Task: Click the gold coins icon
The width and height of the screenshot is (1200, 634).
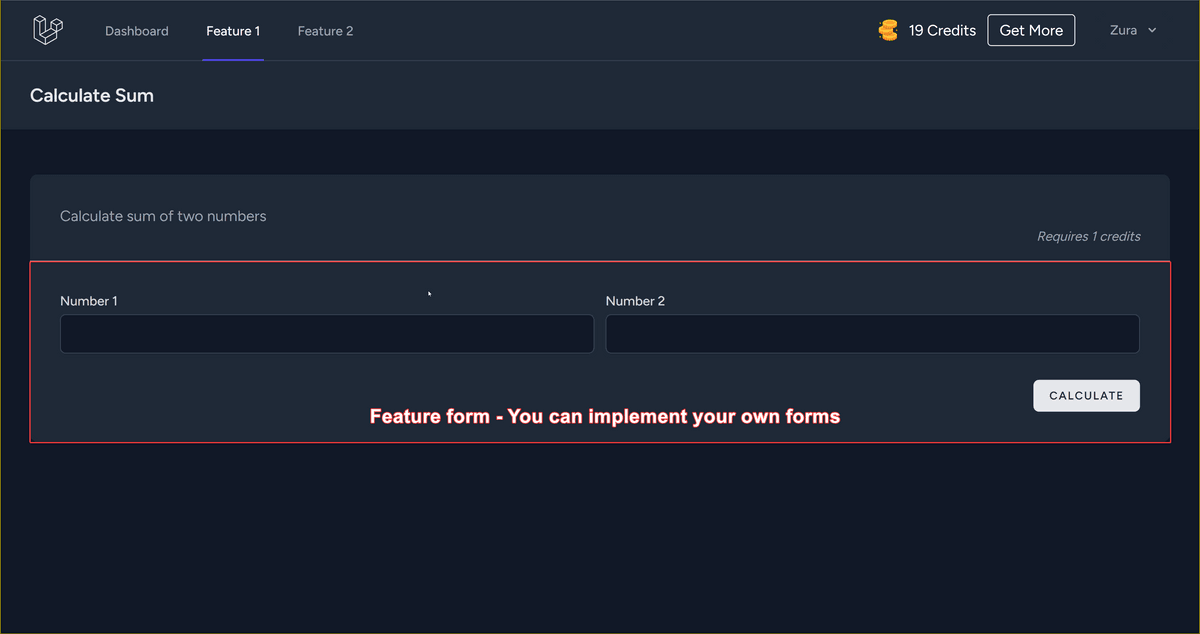Action: [x=888, y=31]
